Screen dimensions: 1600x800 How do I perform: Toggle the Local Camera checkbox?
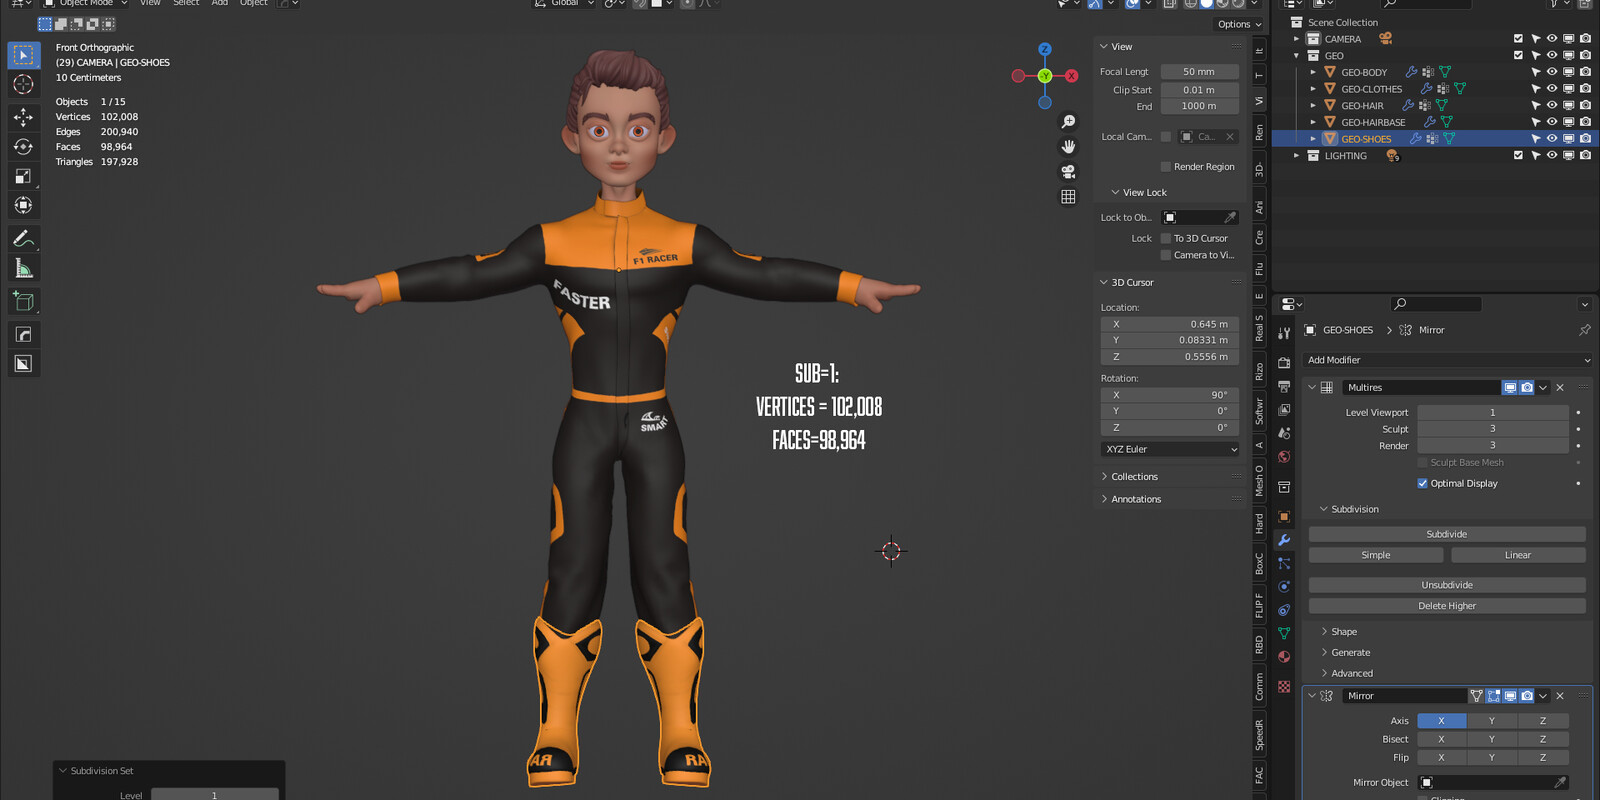[1165, 137]
